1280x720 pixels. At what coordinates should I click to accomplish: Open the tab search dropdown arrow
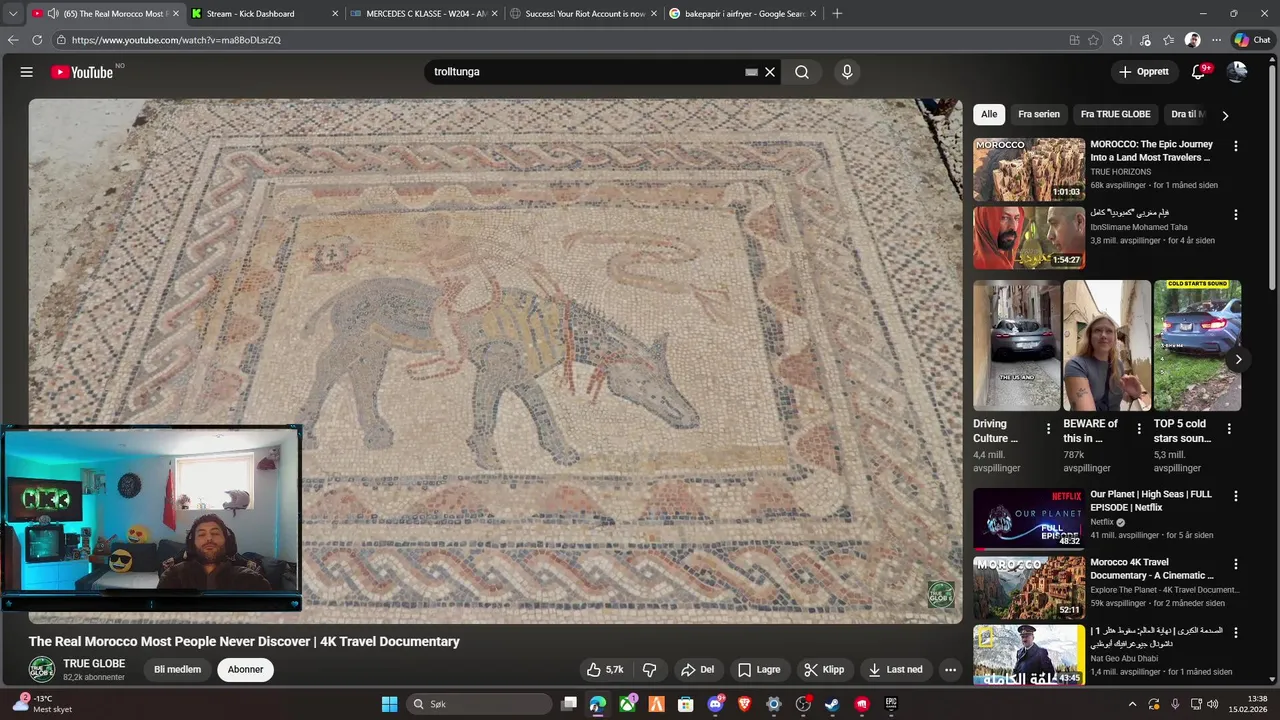(x=12, y=14)
